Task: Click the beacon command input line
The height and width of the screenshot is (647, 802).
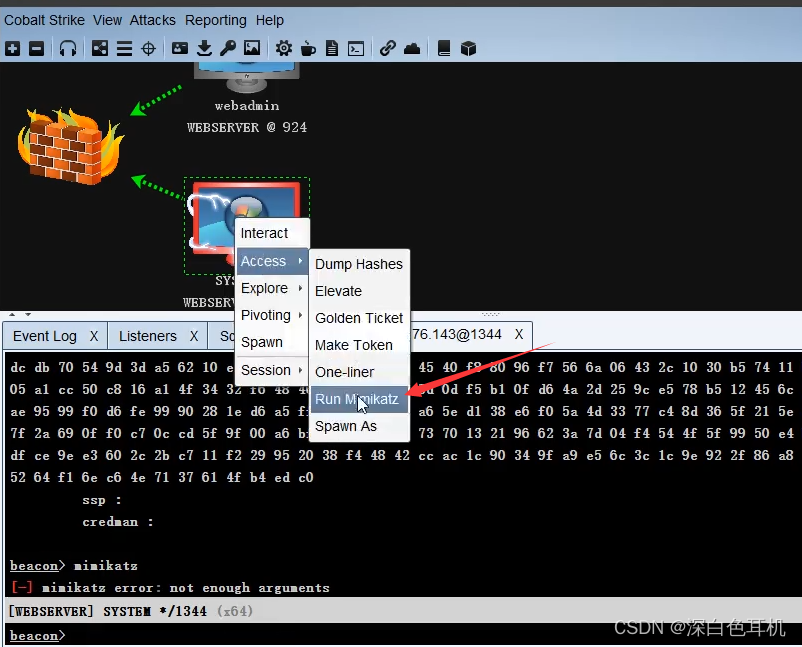Action: click(403, 636)
